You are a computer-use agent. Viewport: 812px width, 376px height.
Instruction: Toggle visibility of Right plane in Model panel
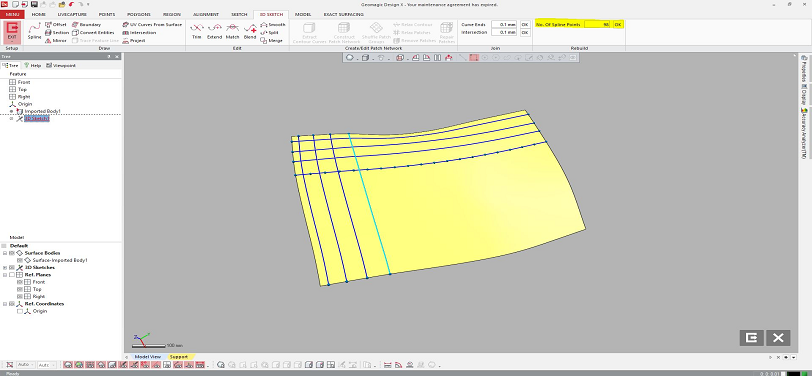pos(20,297)
